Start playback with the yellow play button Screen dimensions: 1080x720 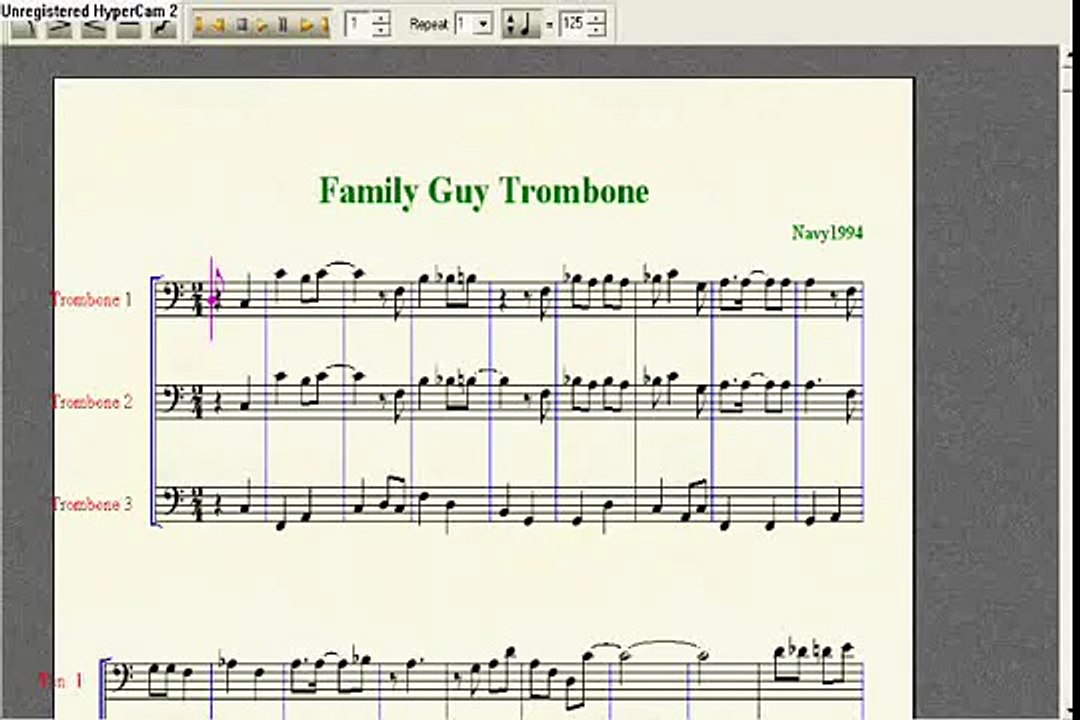tap(262, 25)
